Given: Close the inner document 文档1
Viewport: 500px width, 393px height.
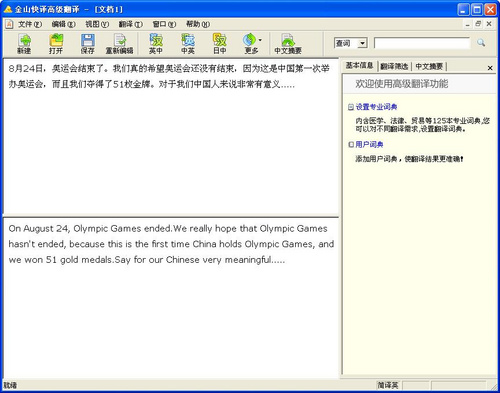Looking at the screenshot, I should pyautogui.click(x=489, y=24).
